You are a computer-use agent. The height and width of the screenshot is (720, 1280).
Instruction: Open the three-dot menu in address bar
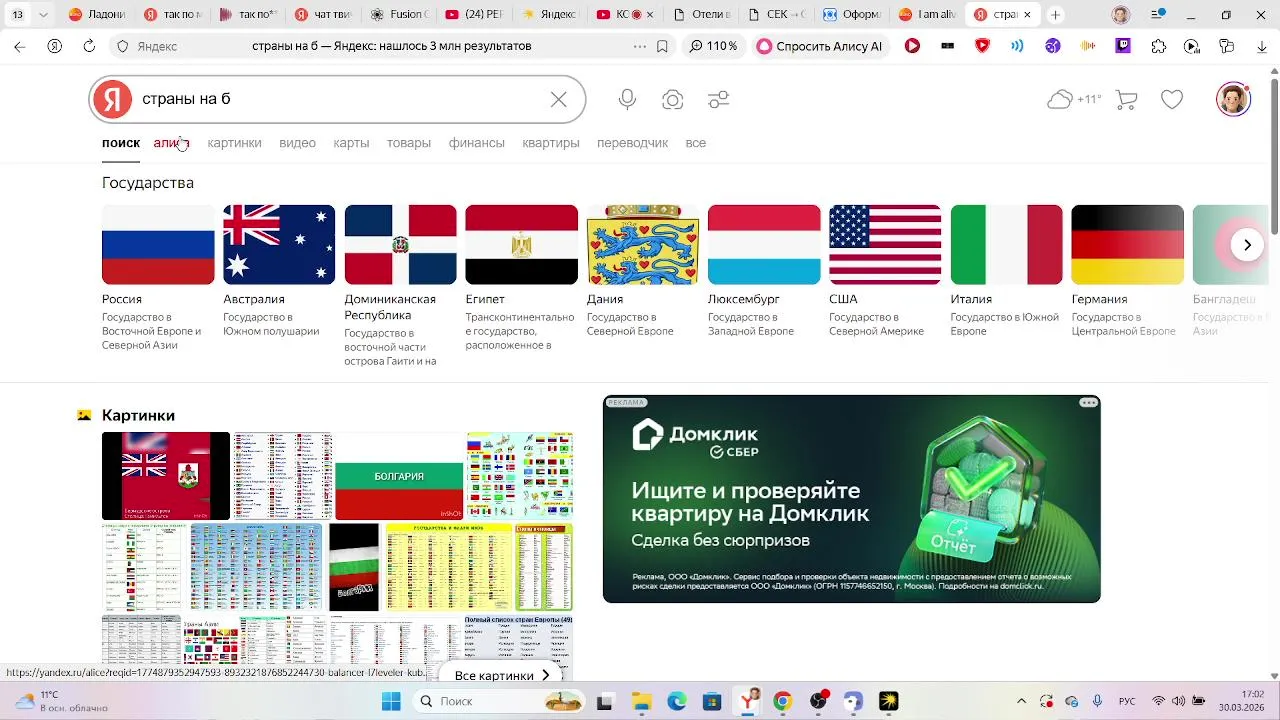[640, 46]
